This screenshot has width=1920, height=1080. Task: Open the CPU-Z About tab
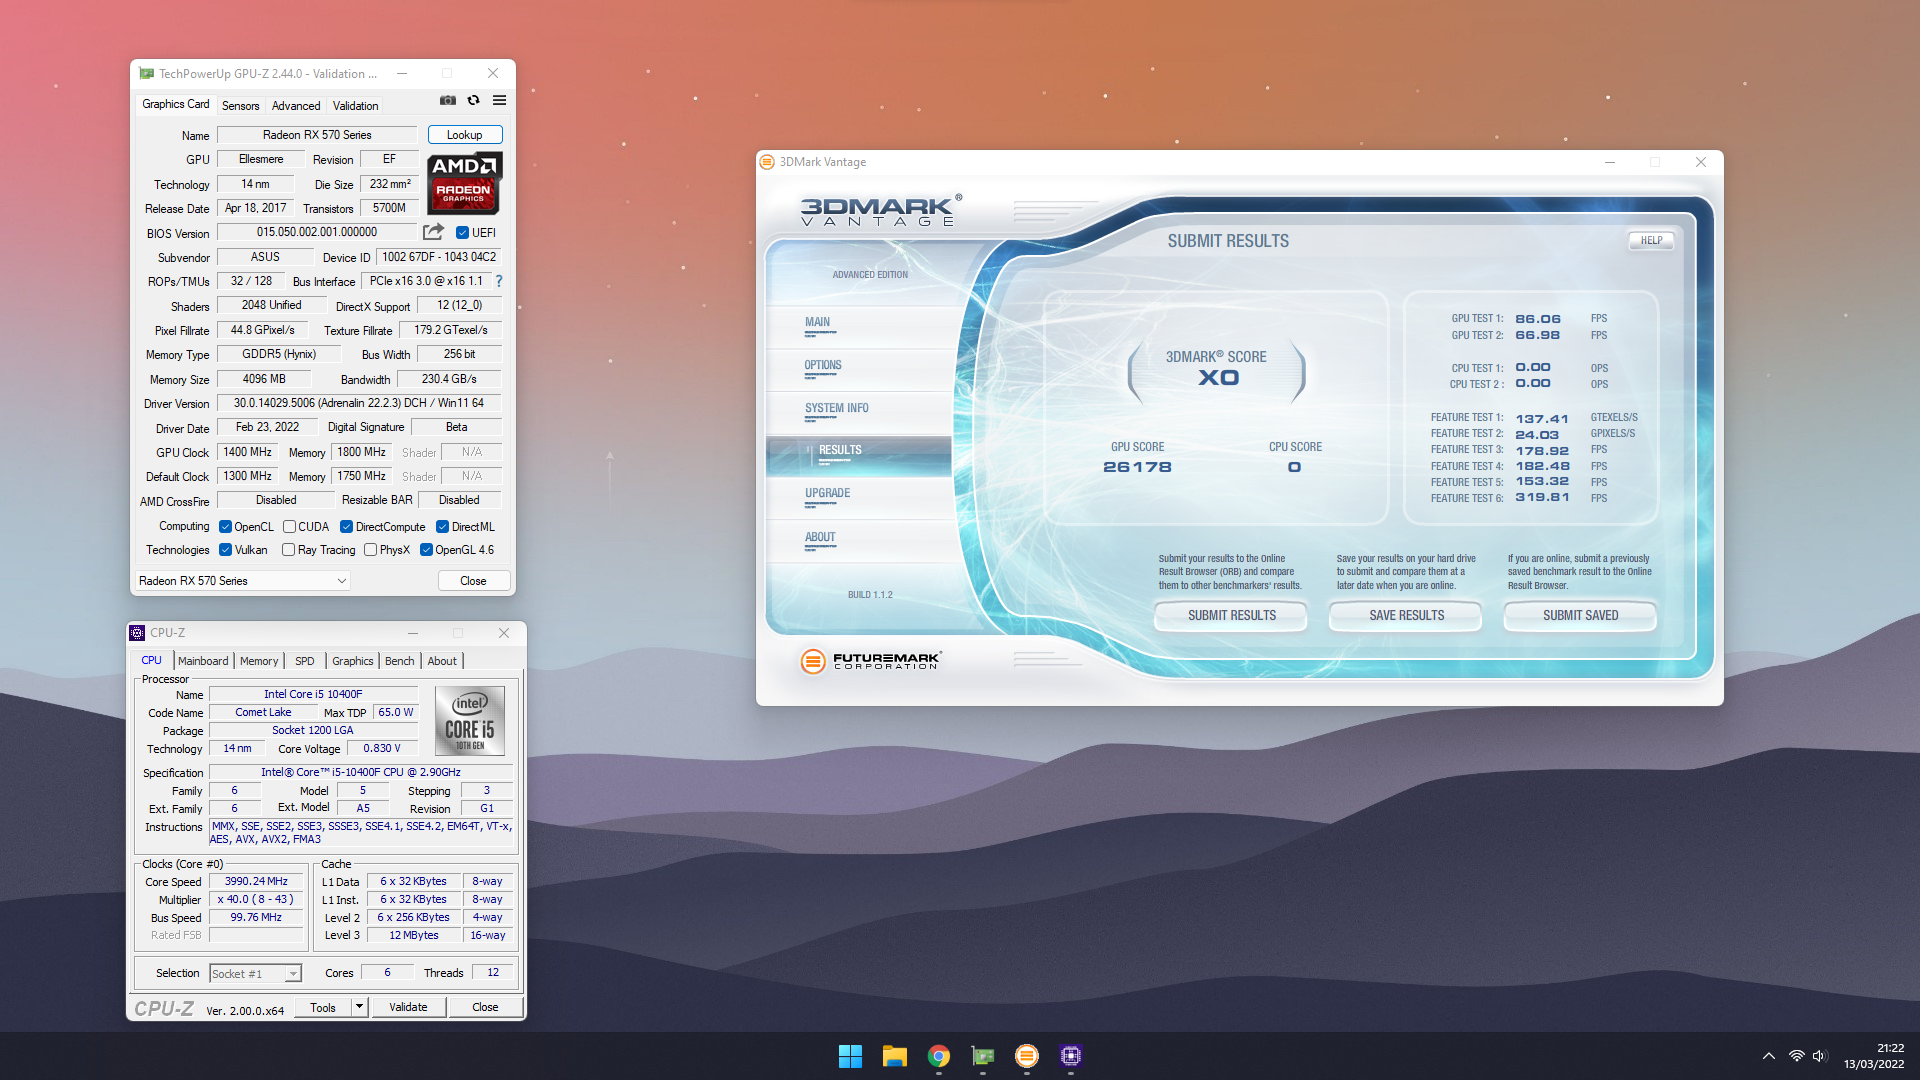point(442,661)
